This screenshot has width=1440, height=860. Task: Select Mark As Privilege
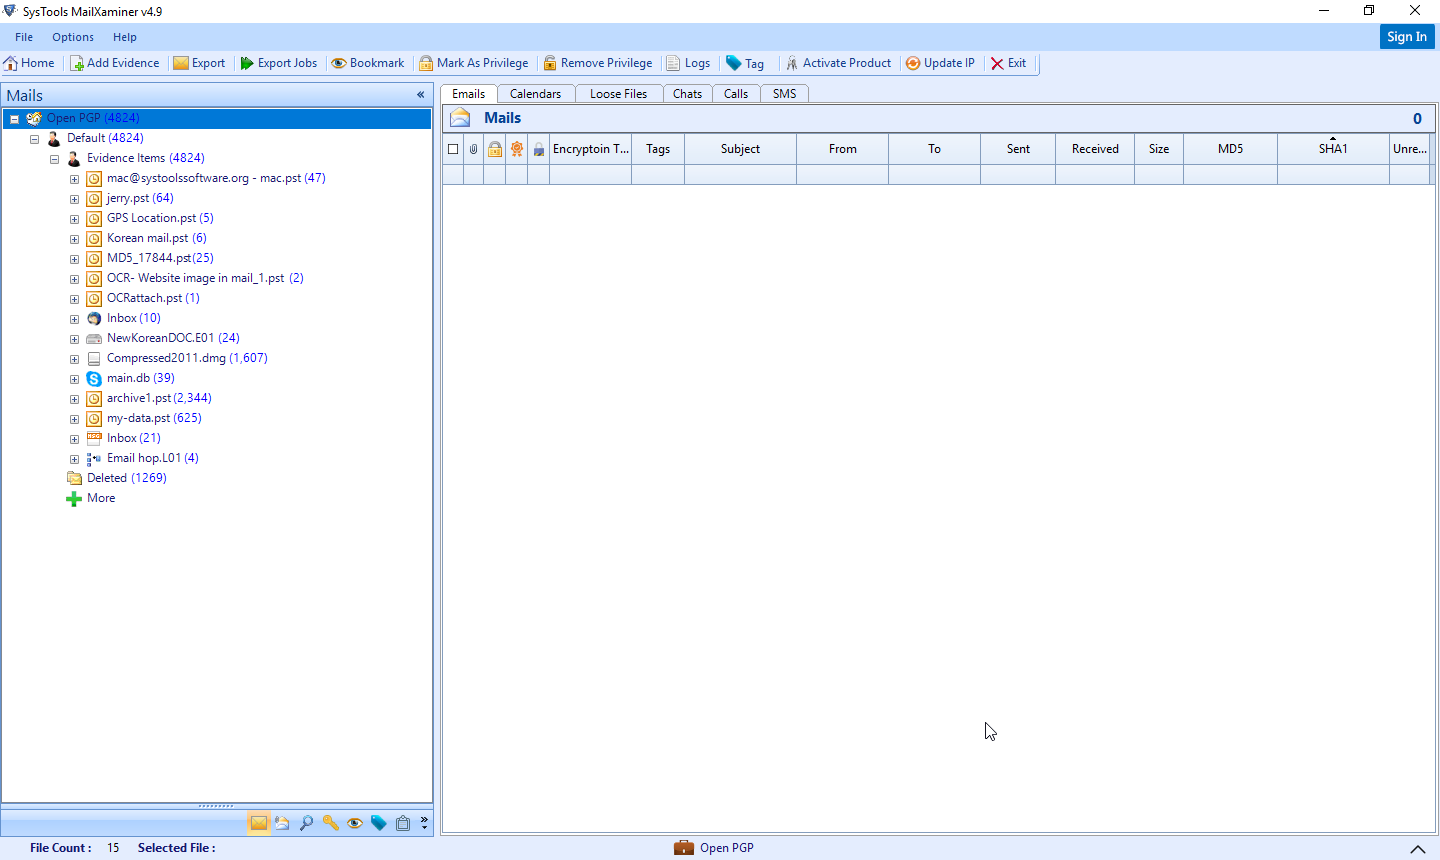(473, 63)
